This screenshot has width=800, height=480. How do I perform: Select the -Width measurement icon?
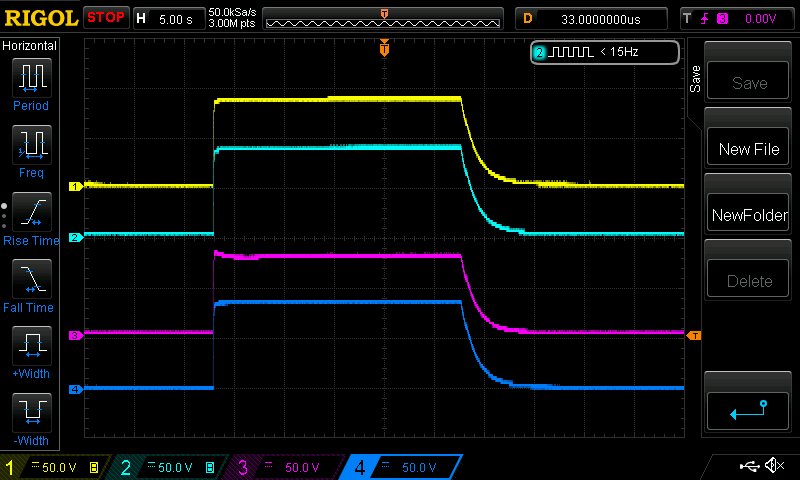click(x=32, y=413)
